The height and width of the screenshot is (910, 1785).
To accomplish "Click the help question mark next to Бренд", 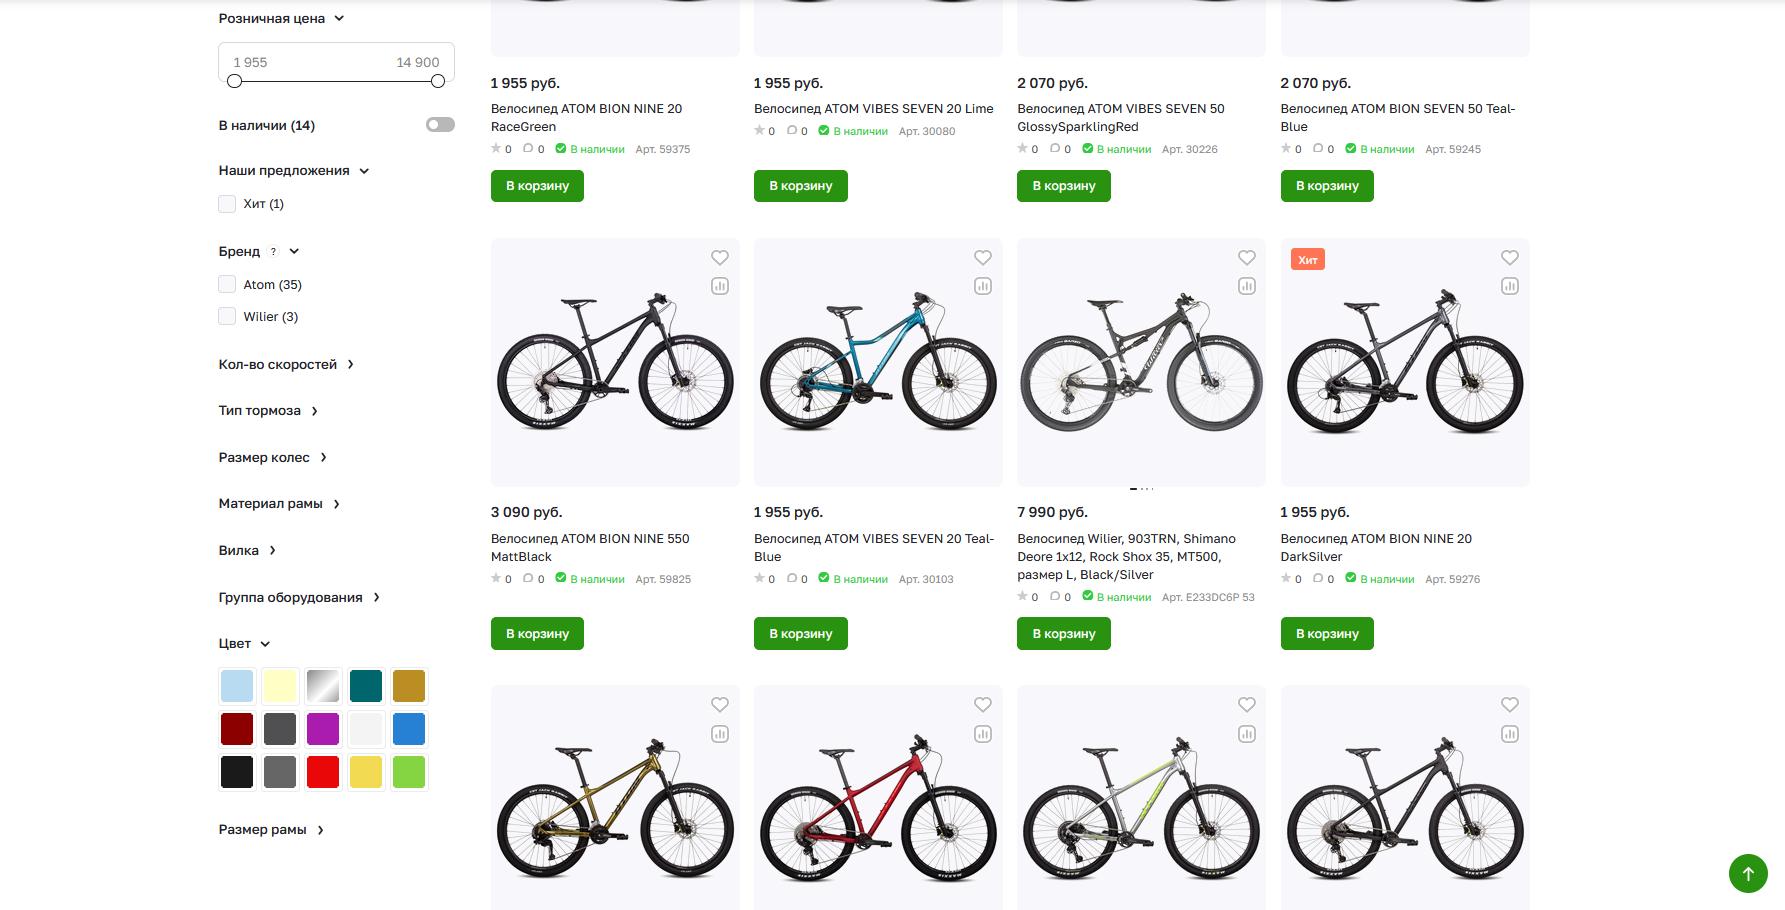I will (x=273, y=252).
